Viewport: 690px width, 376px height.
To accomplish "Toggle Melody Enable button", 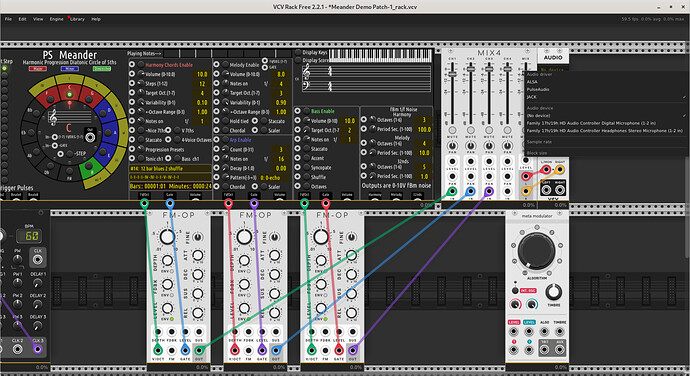I will [225, 65].
